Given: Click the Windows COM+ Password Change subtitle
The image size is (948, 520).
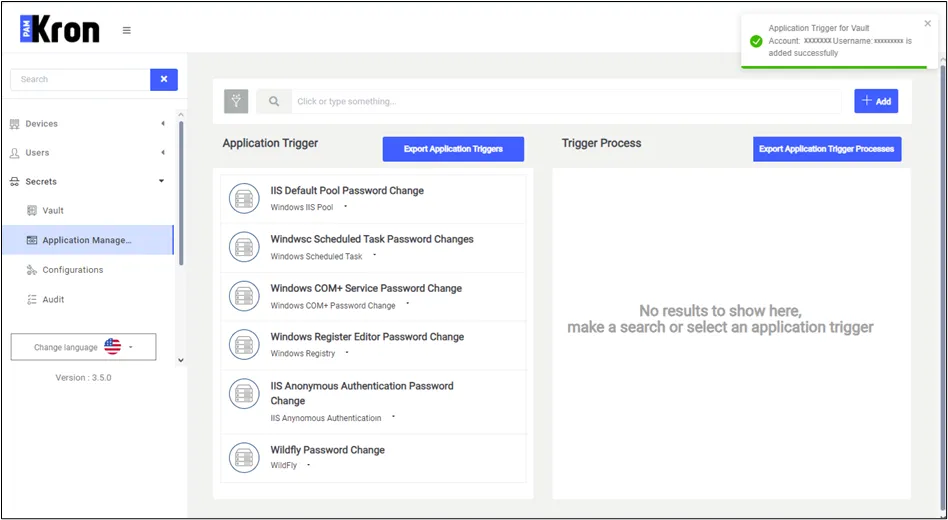Looking at the screenshot, I should click(333, 306).
